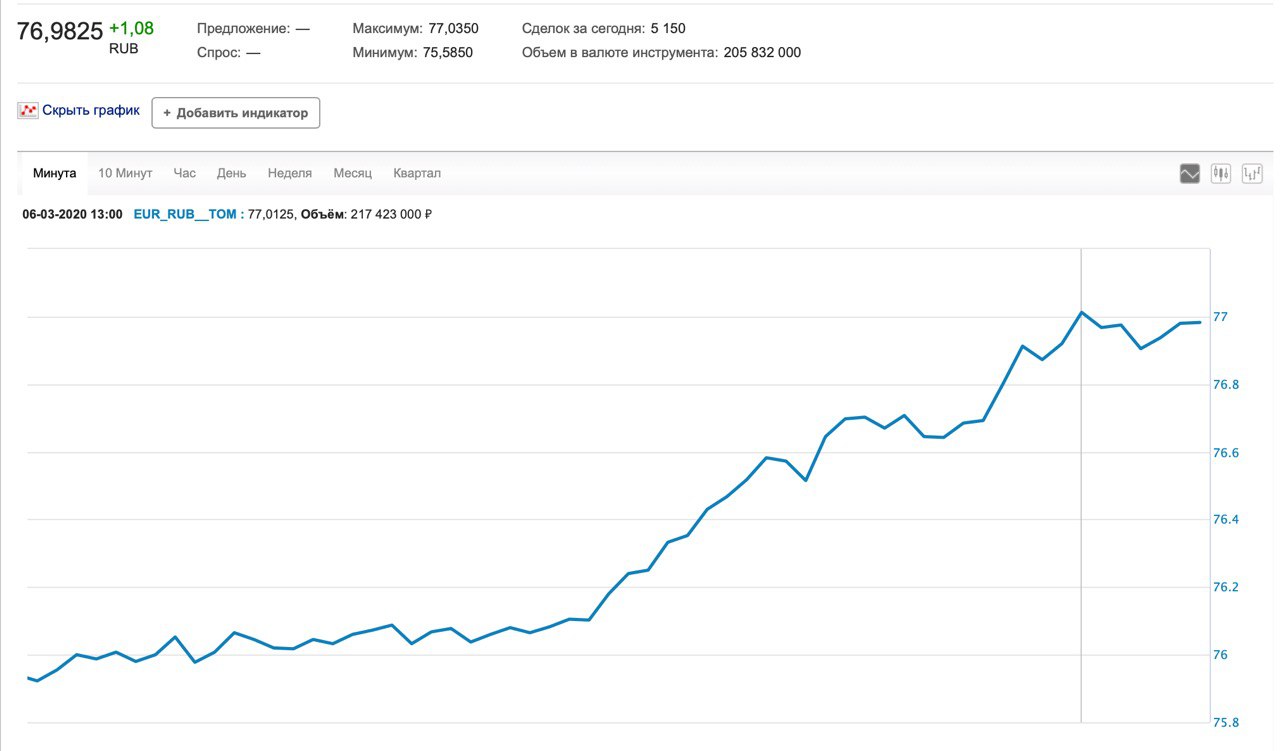Switch to Неделя interval tab
This screenshot has width=1280, height=751.
[290, 173]
